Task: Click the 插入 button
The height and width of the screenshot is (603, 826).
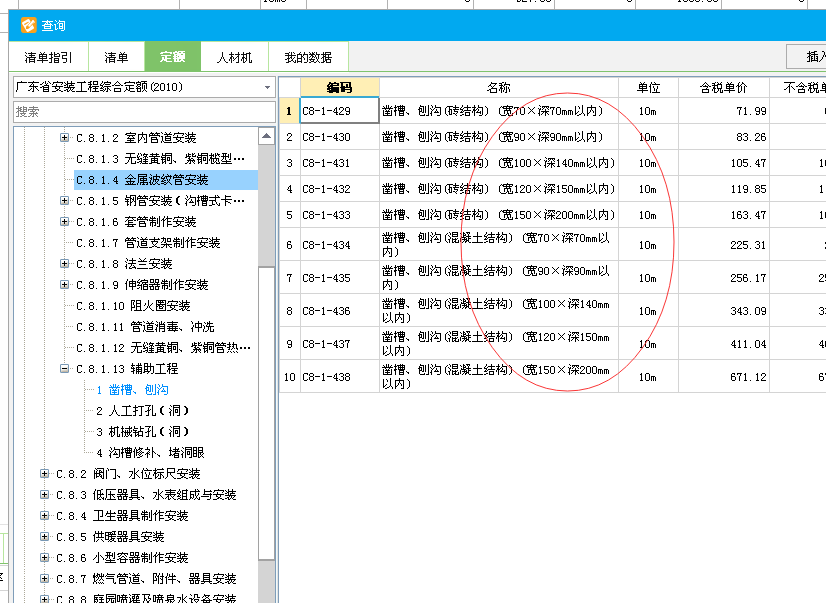Action: 807,56
